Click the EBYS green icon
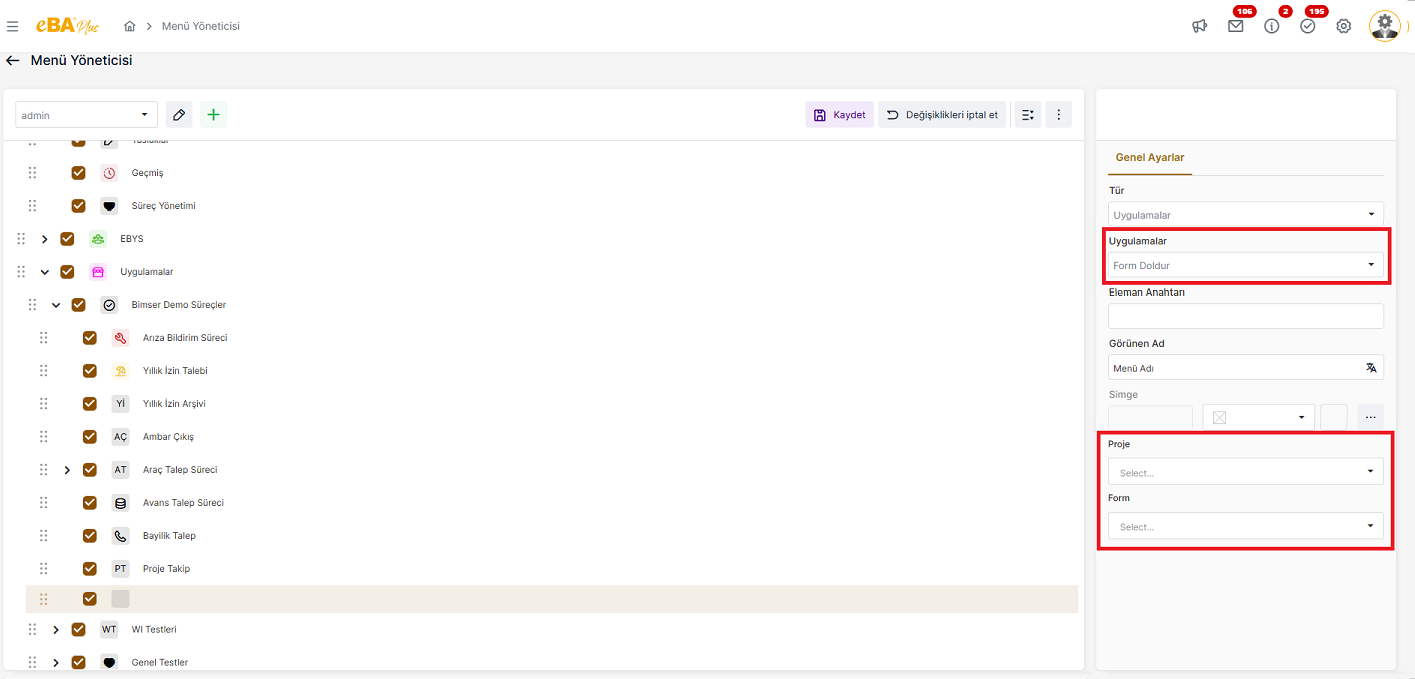This screenshot has height=679, width=1415. click(x=98, y=239)
